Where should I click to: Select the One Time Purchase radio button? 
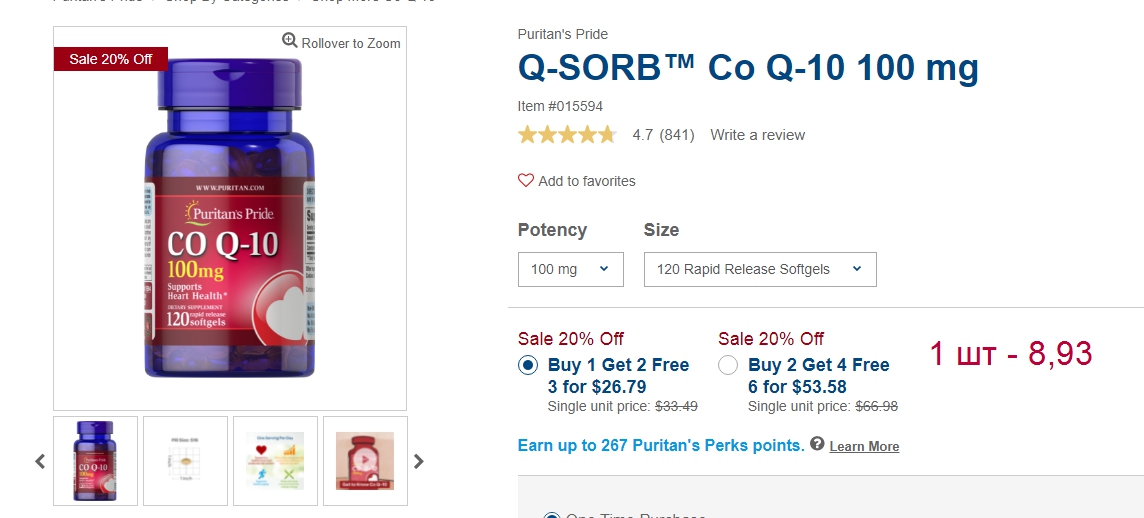pos(551,514)
